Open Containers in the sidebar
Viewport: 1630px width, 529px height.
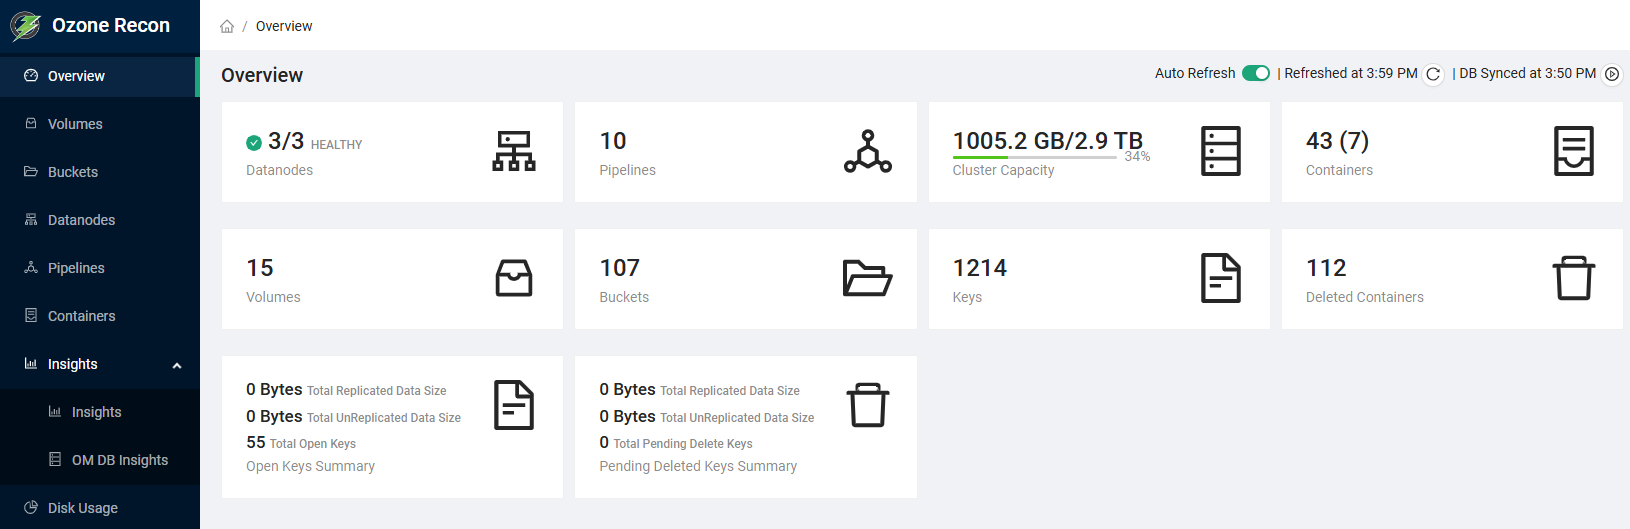[100, 316]
